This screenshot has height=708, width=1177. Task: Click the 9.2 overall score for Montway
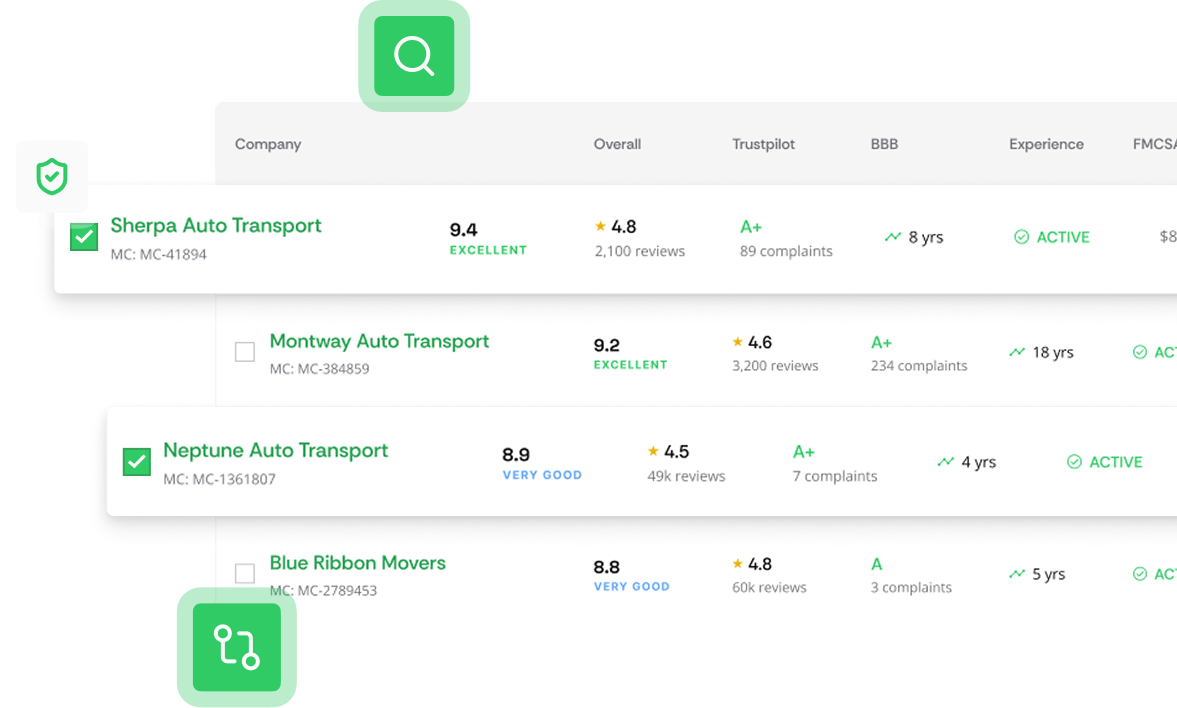pos(607,345)
